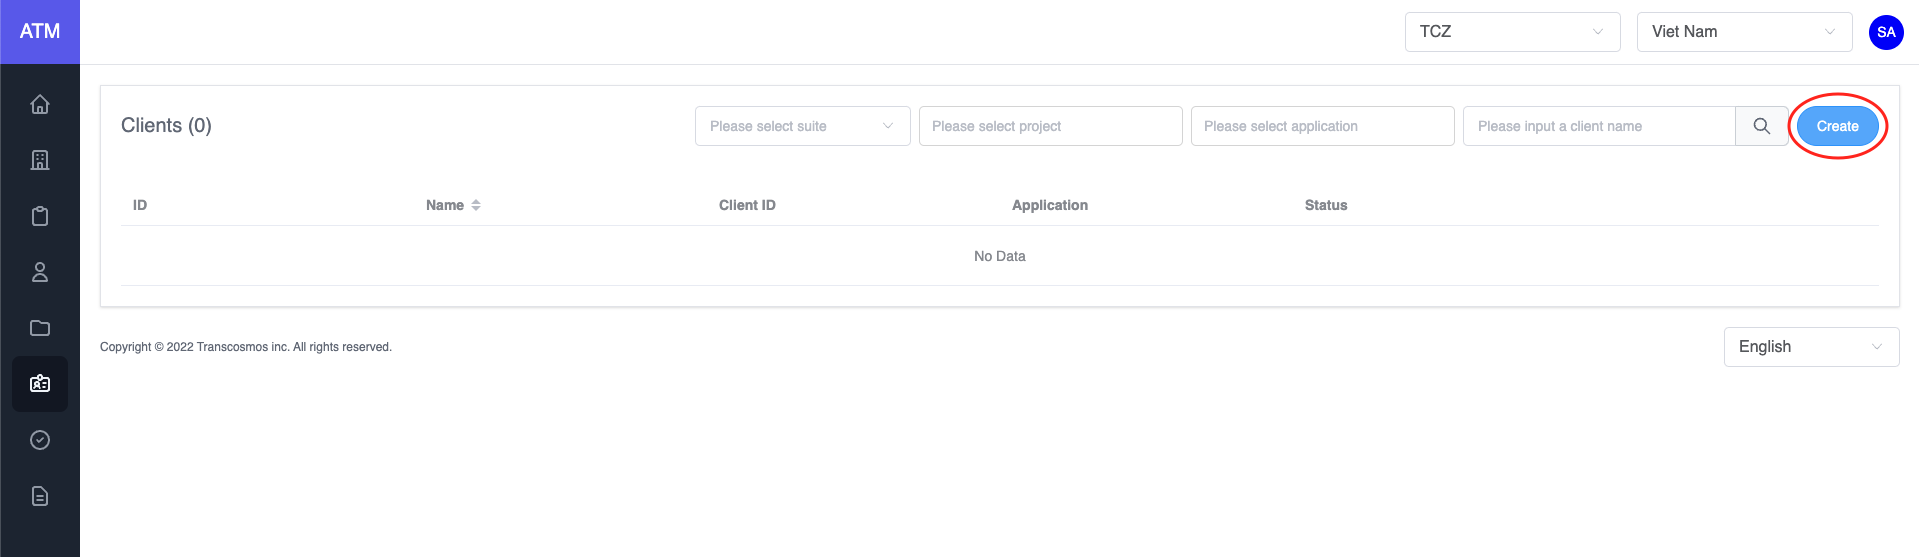
Task: Click the highlighted Clients ID-card sidebar icon
Action: pos(40,384)
